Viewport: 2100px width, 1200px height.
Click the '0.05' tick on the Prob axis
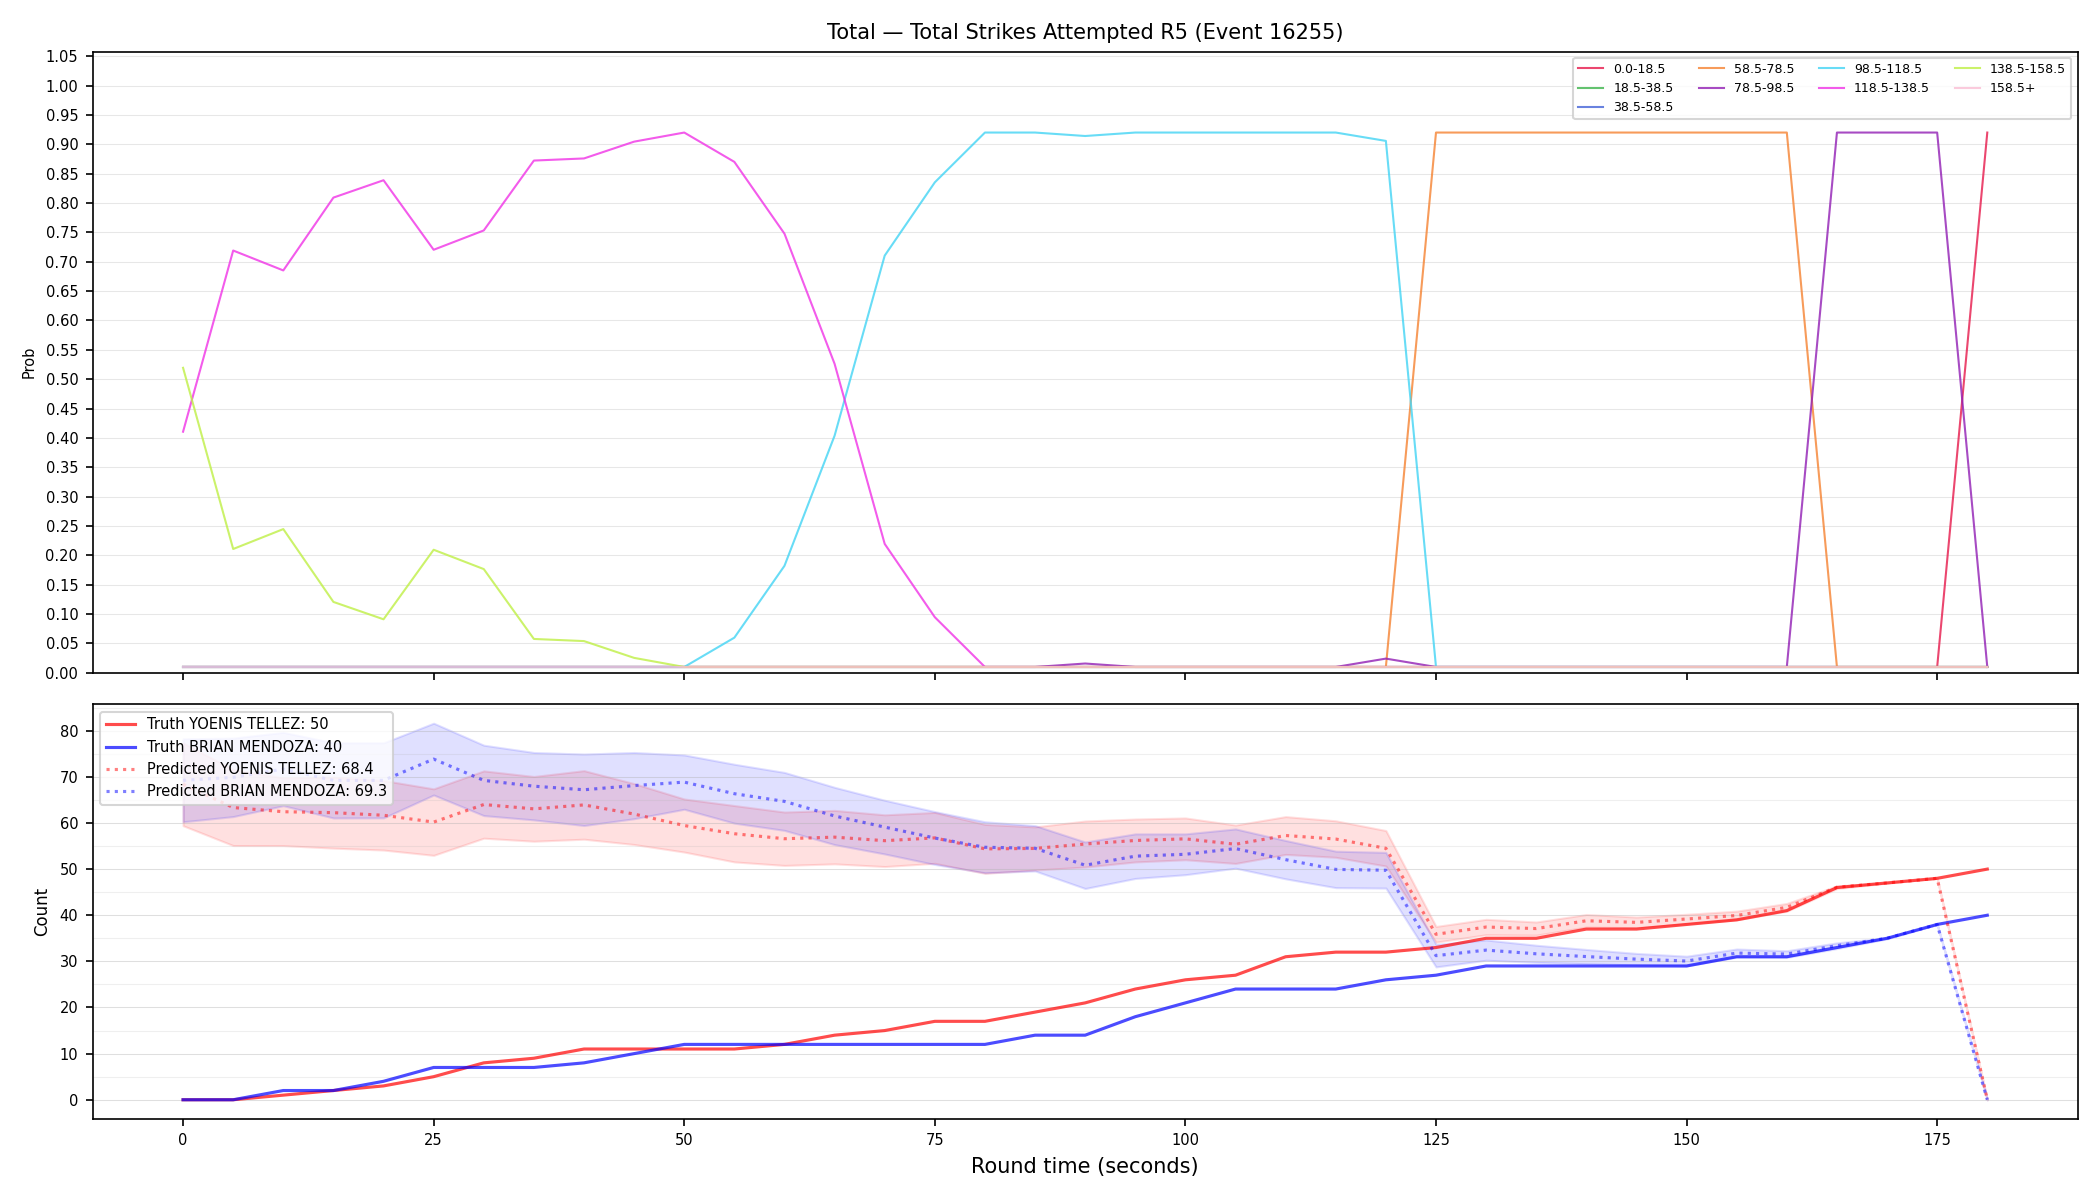[62, 644]
